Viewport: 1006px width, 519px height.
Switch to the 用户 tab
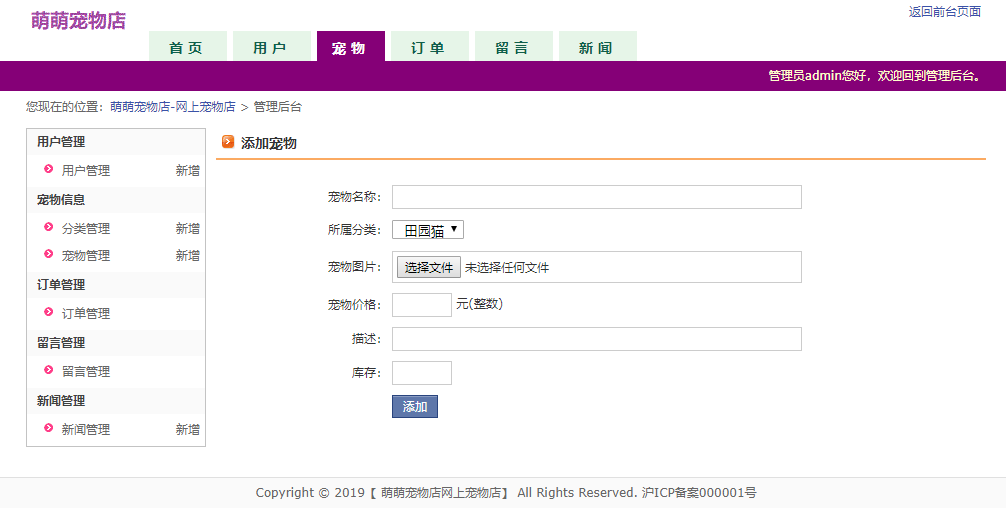point(271,46)
